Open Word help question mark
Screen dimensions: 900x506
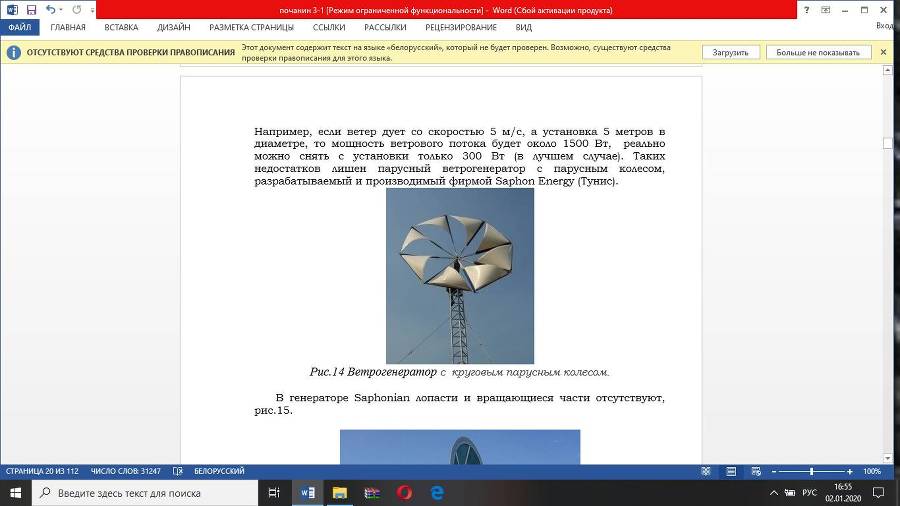(x=806, y=10)
